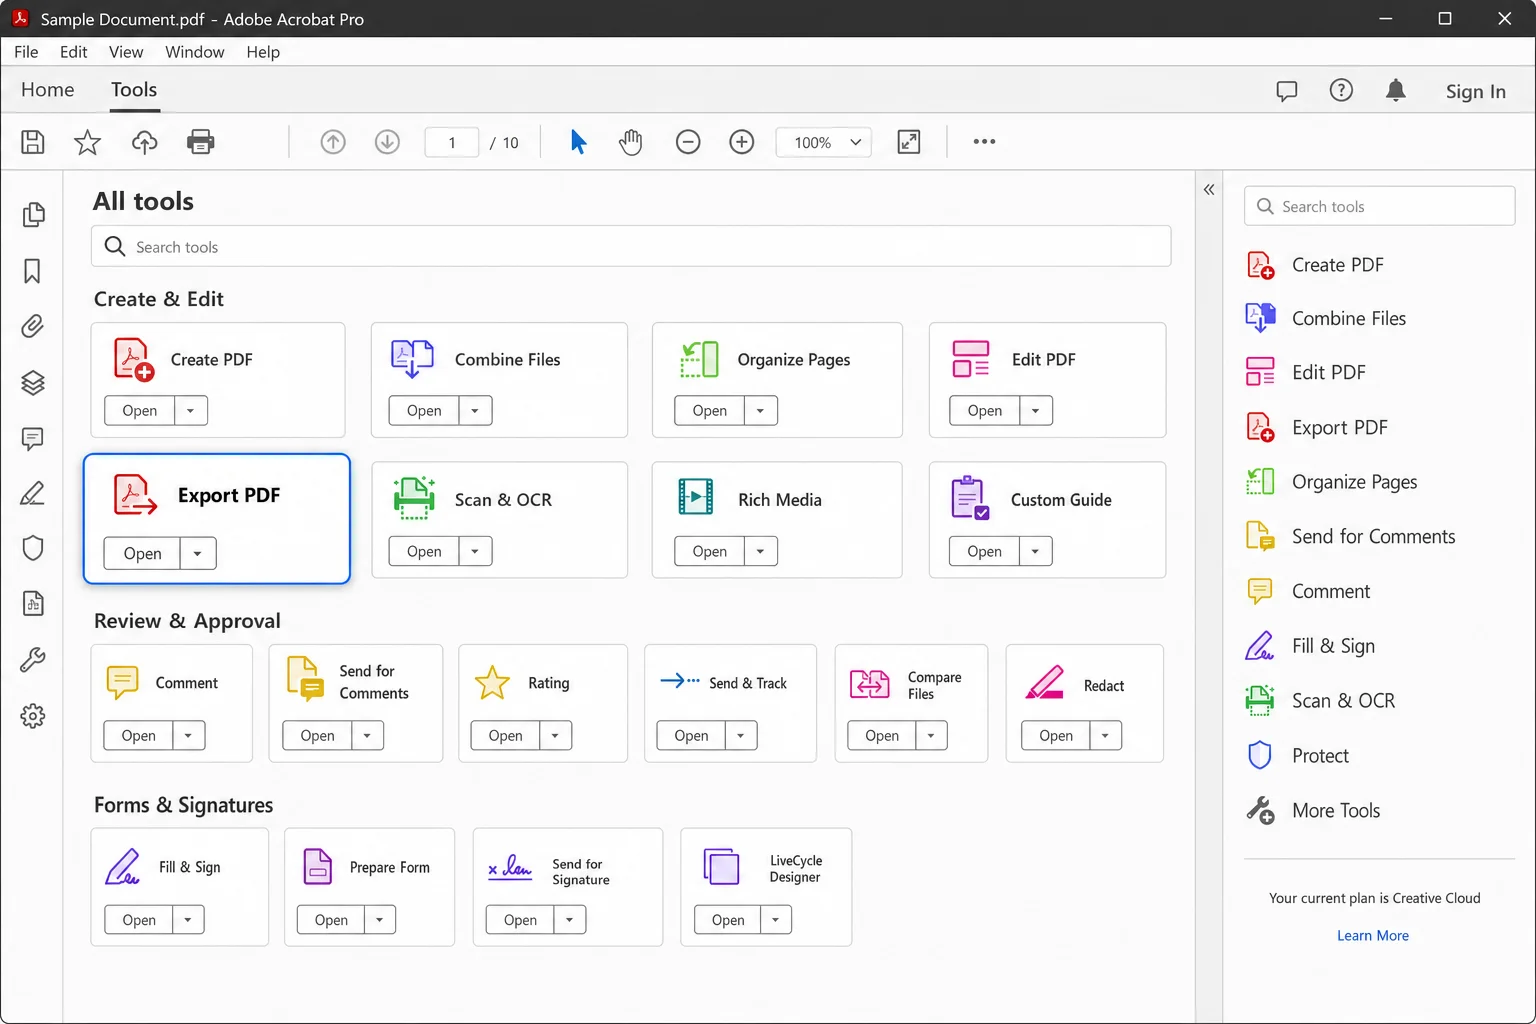Click the fit page fullscreen icon

point(909,142)
